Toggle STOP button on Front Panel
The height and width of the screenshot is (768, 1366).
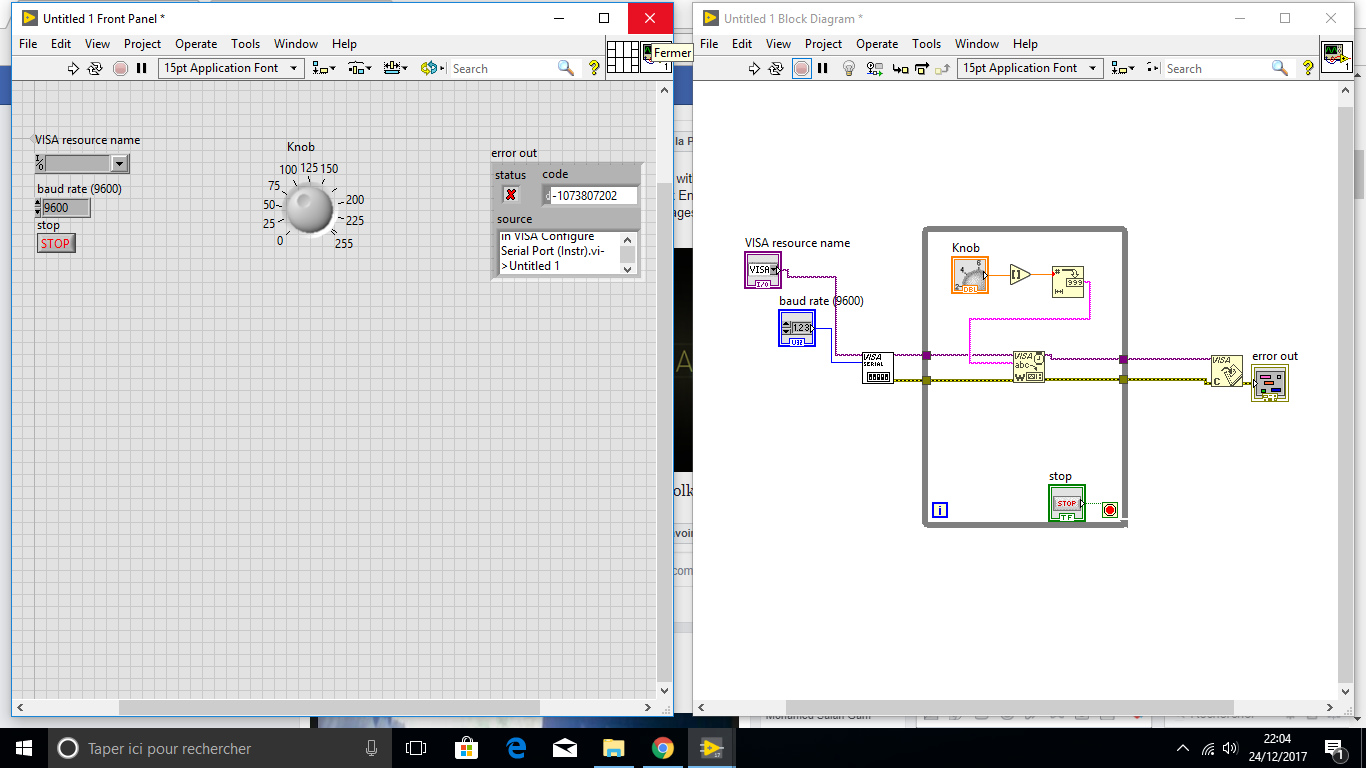[56, 243]
